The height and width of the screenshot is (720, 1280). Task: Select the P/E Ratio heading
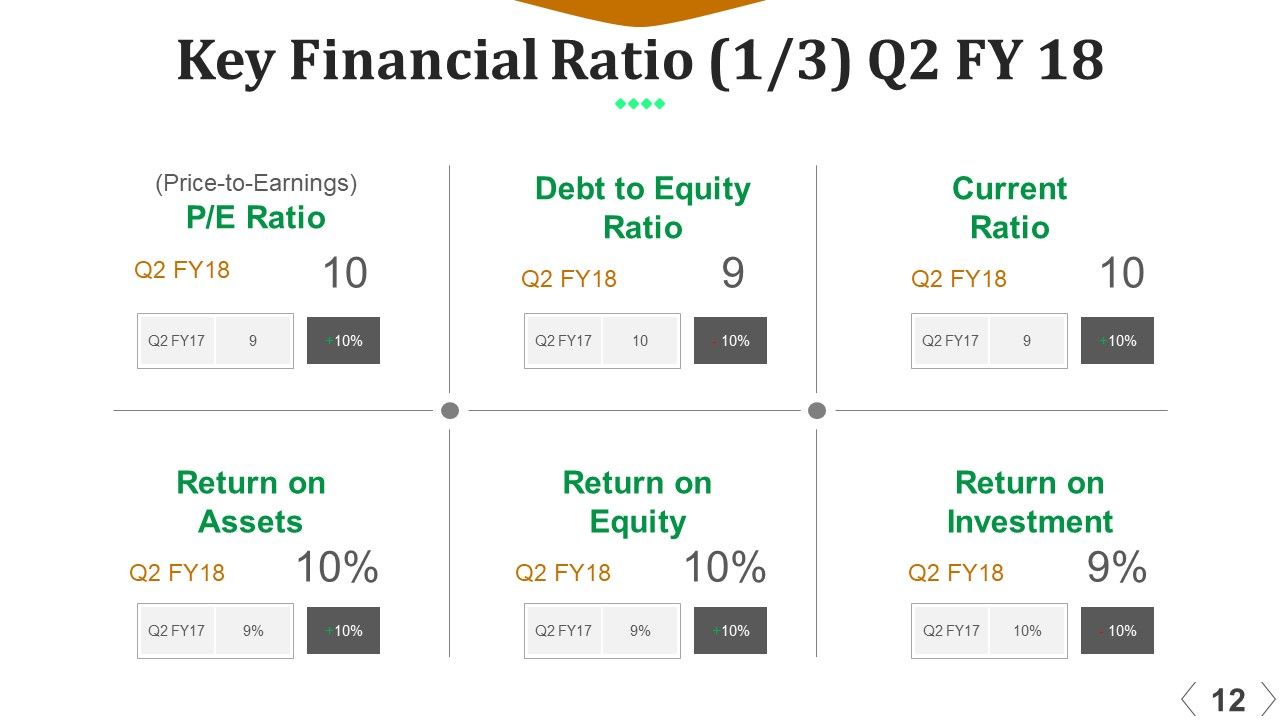(x=256, y=218)
